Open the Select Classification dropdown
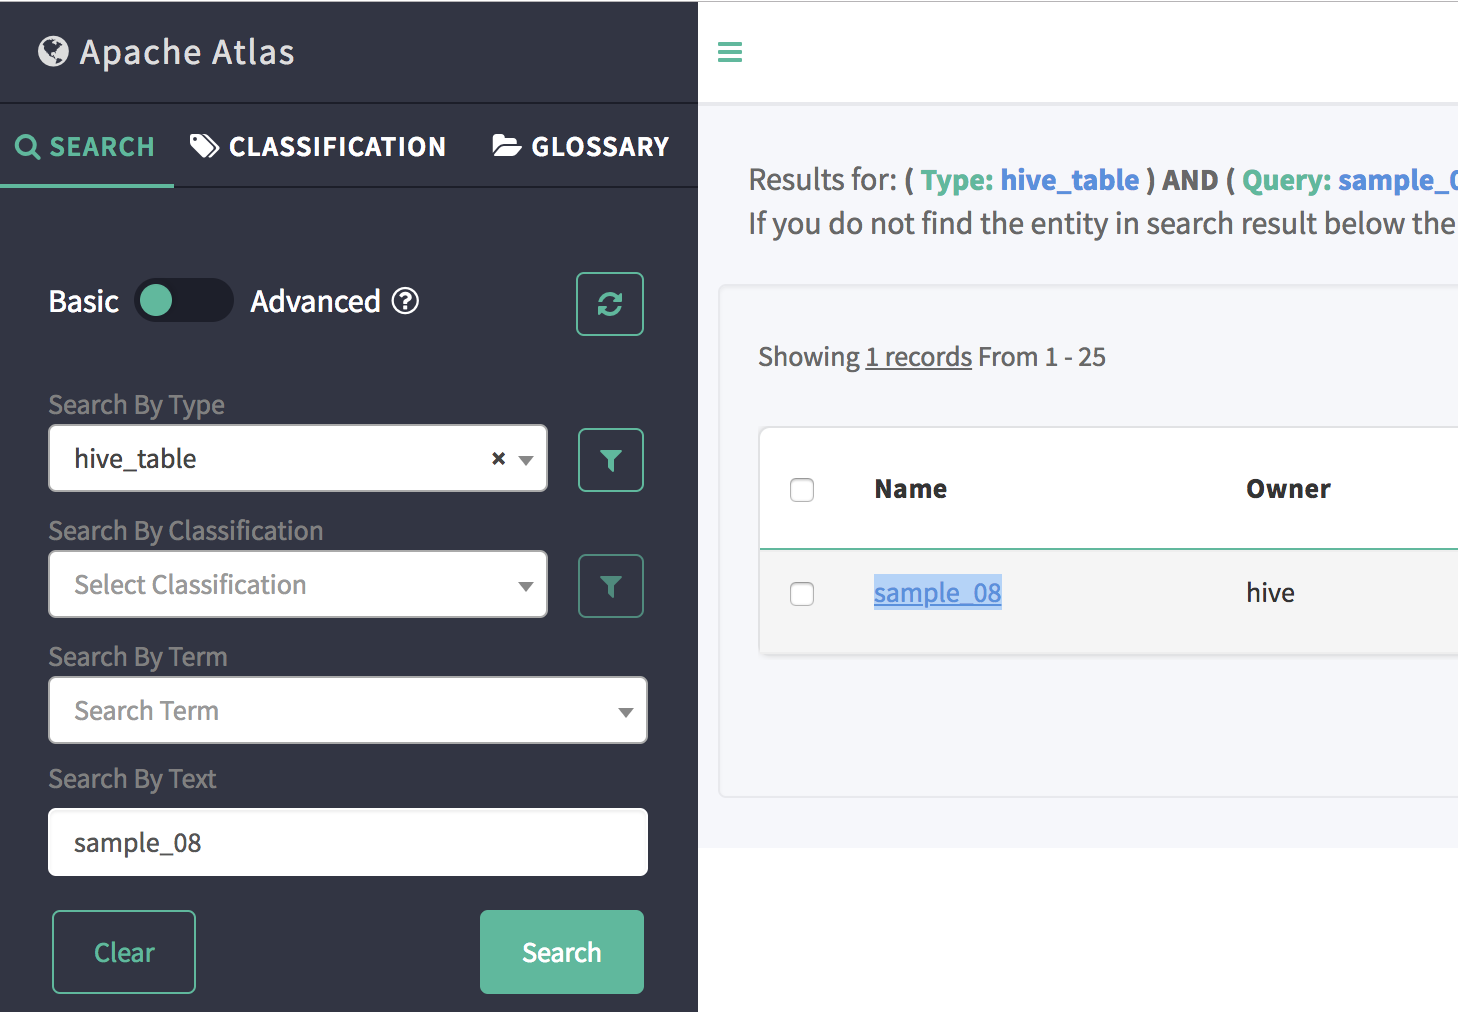 tap(298, 584)
